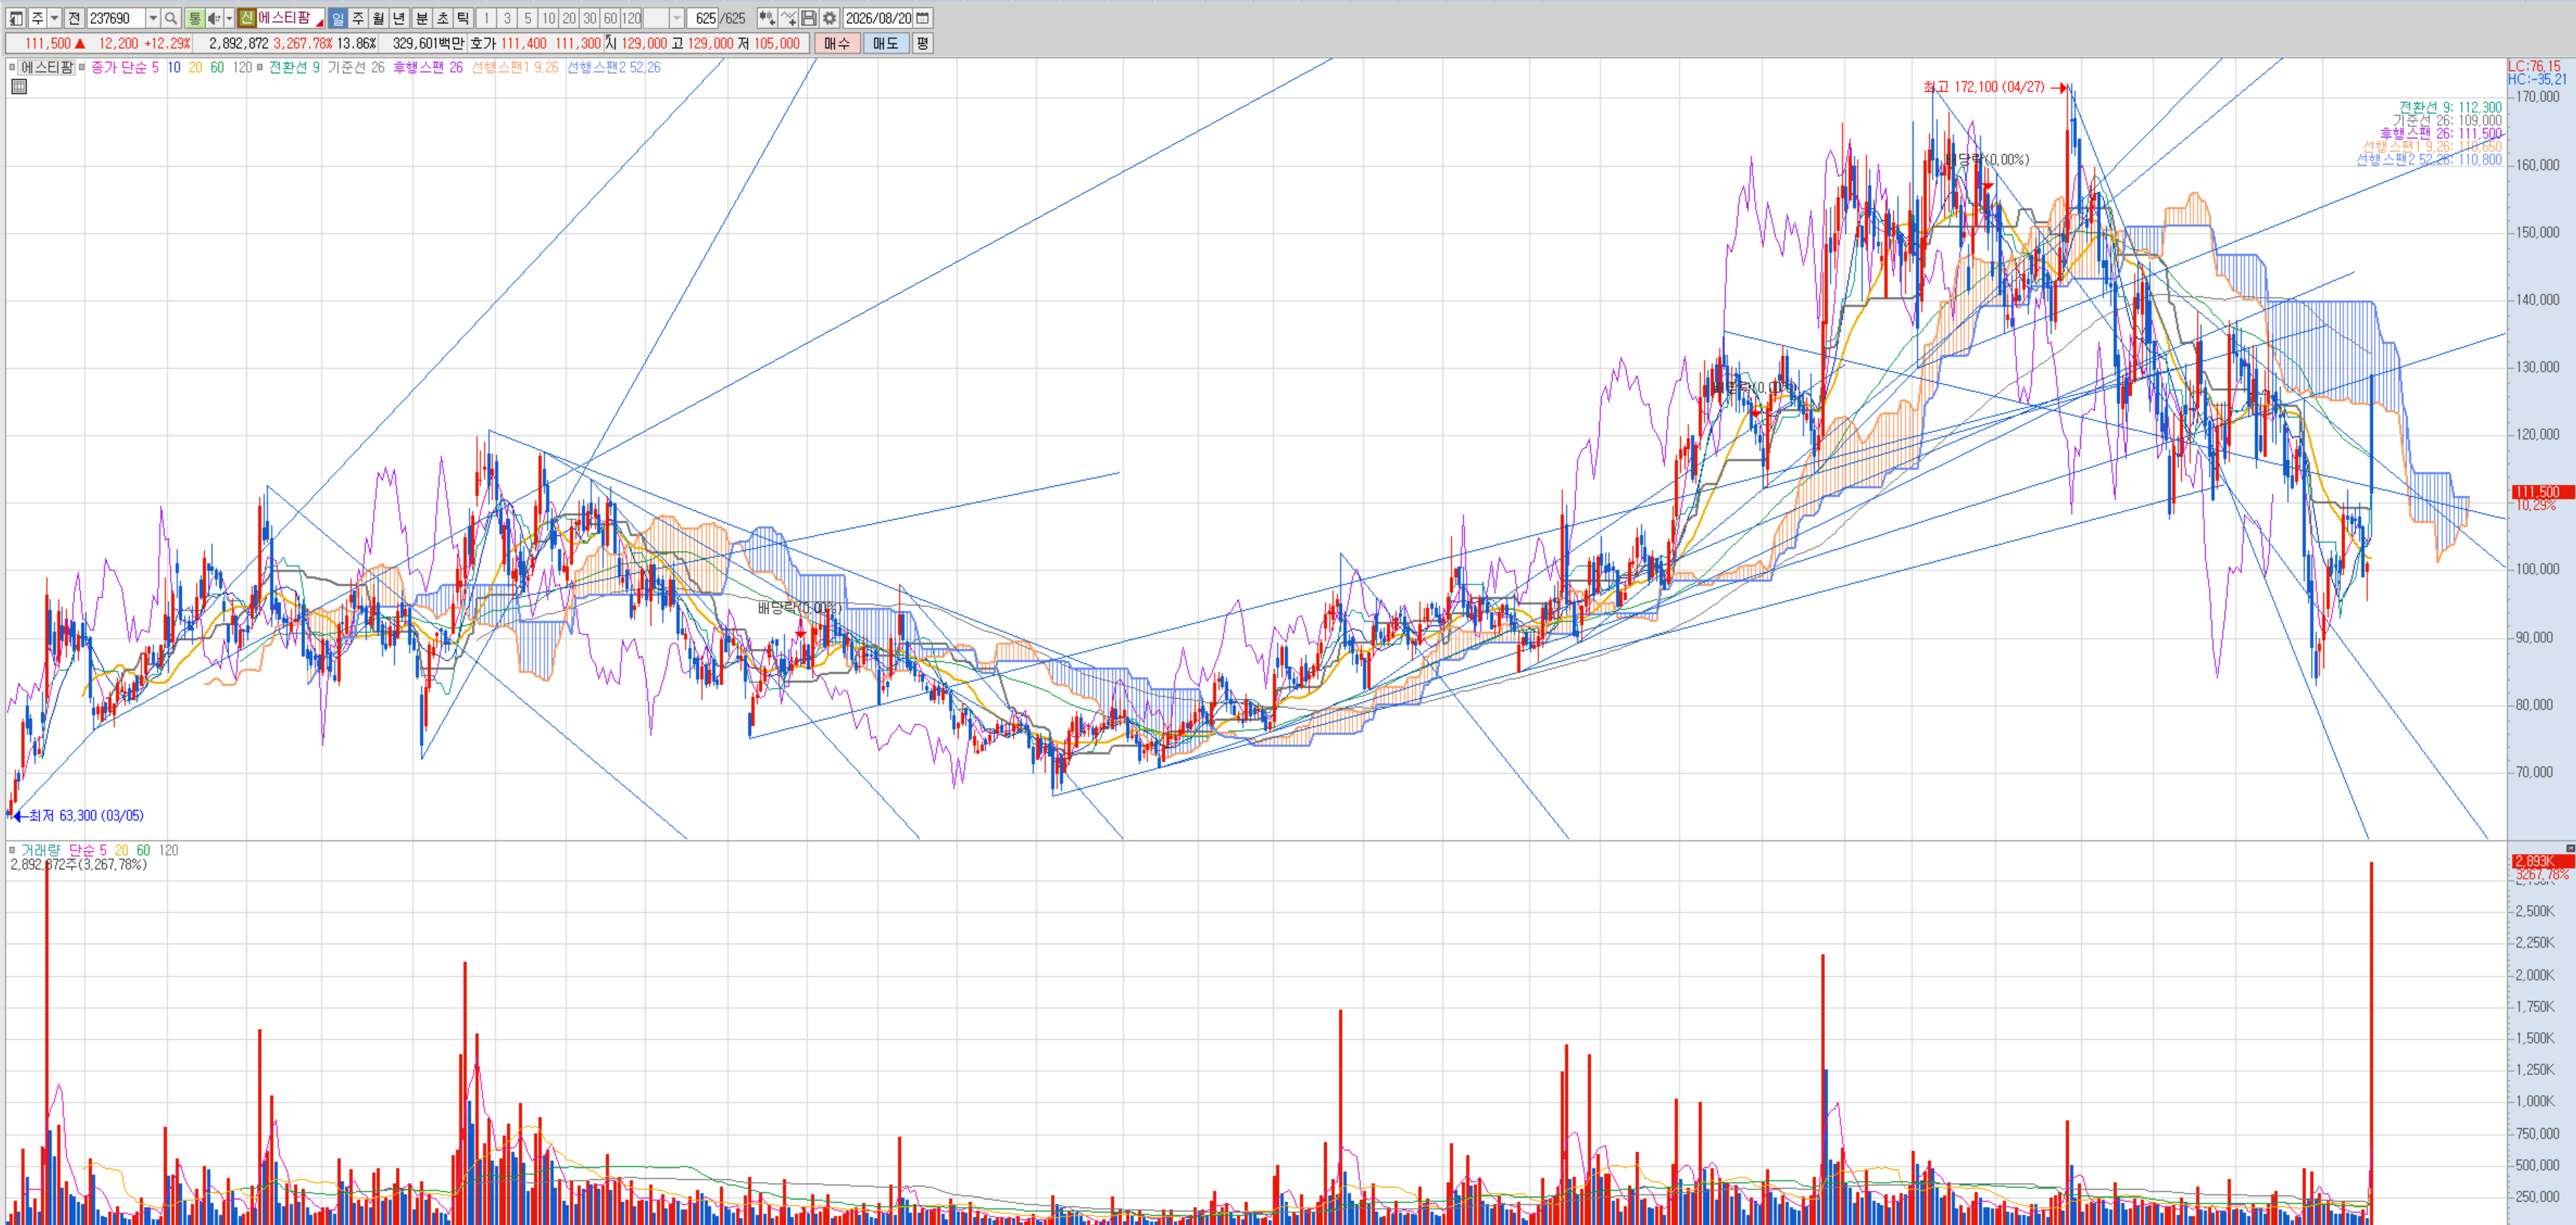Screen dimensions: 2576x1225
Task: Switch to 틱 tick chart period
Action: coord(463,18)
